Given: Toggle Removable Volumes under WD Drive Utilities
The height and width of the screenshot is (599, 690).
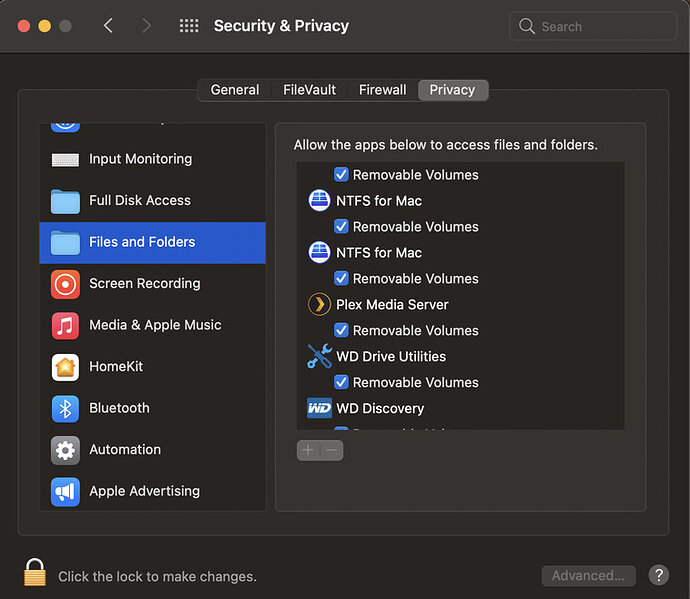Looking at the screenshot, I should click(341, 382).
